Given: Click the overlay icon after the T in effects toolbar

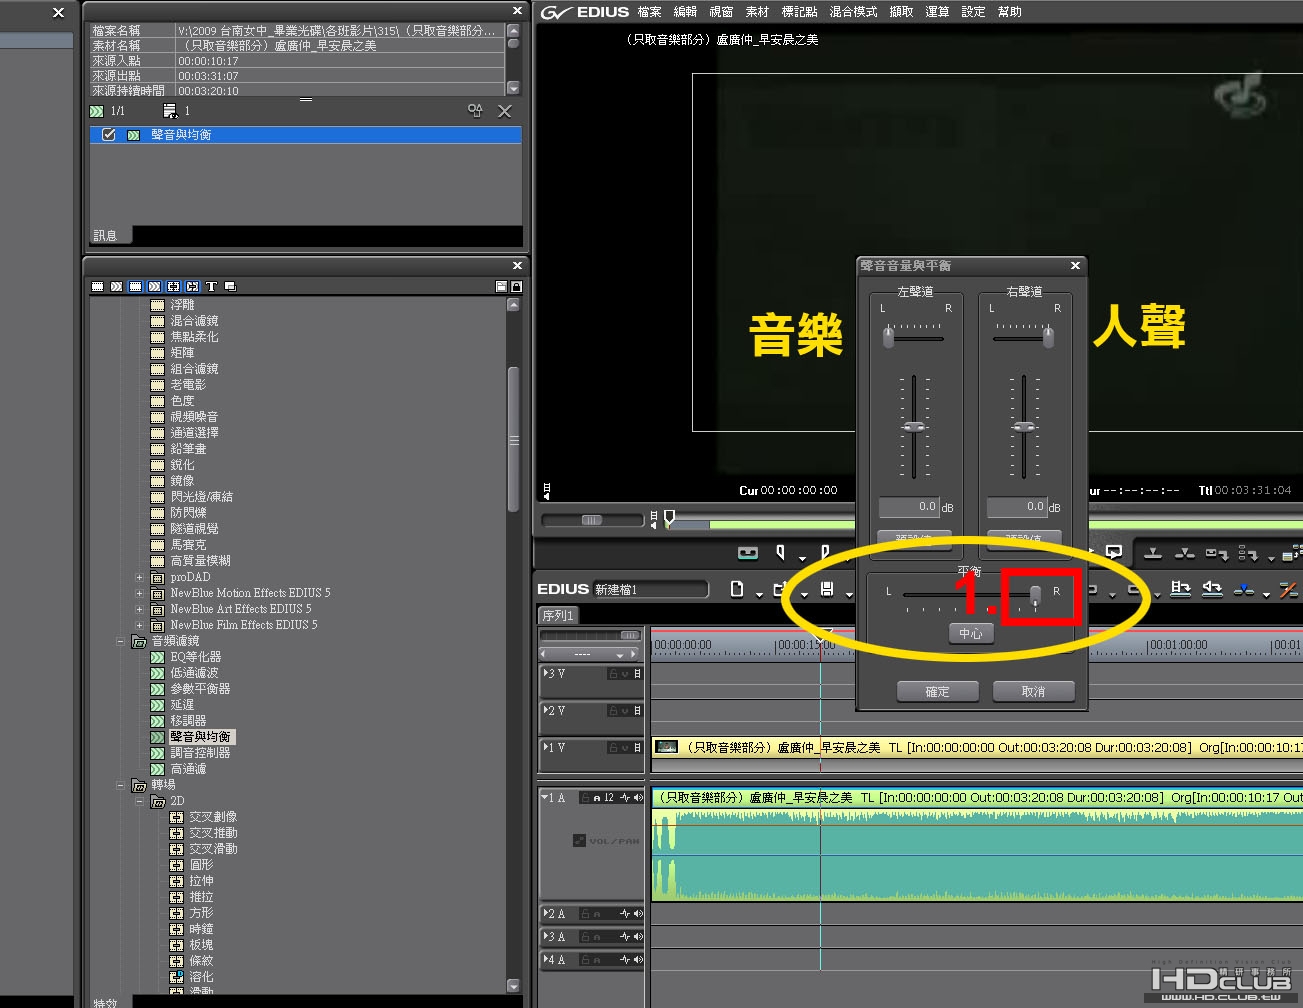Looking at the screenshot, I should click(230, 287).
